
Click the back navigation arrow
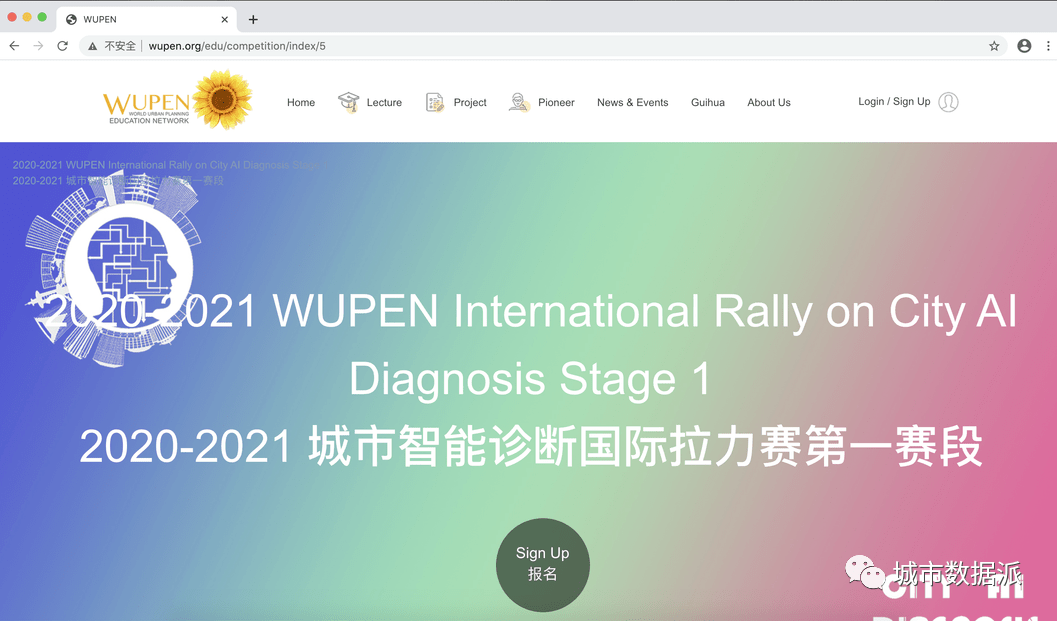pyautogui.click(x=13, y=45)
